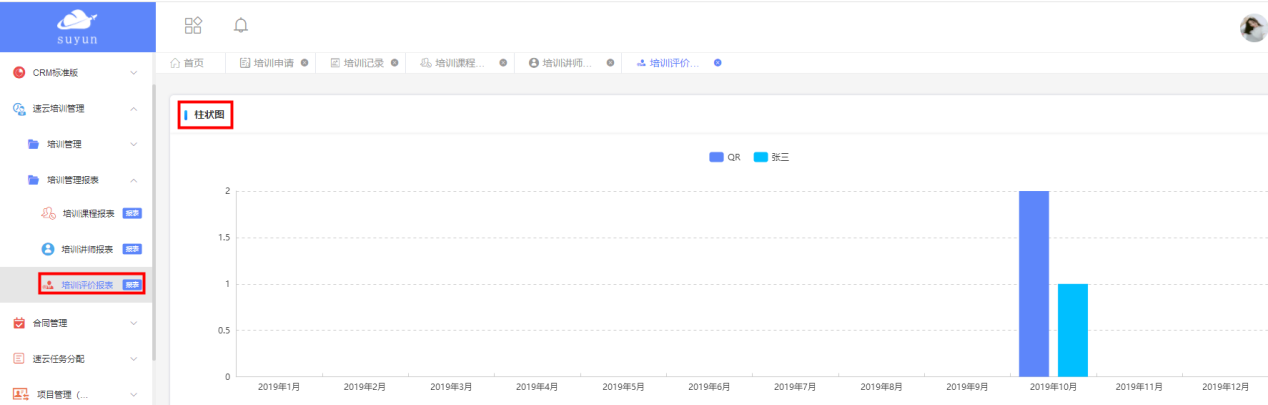This screenshot has height=405, width=1268.
Task: Click the suyun logo
Action: [x=77, y=25]
